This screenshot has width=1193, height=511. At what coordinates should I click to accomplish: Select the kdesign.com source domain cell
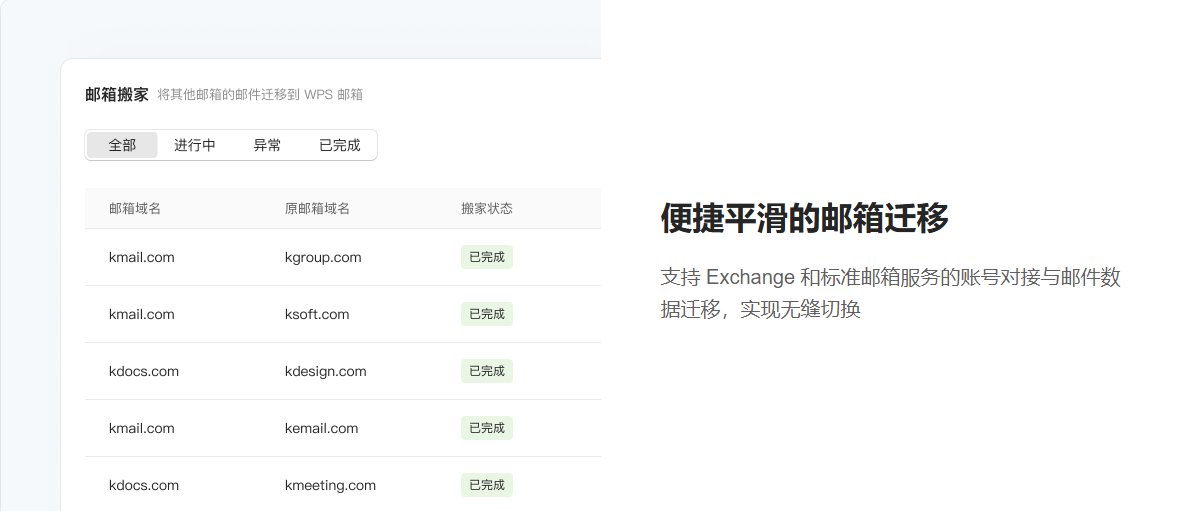[x=326, y=371]
